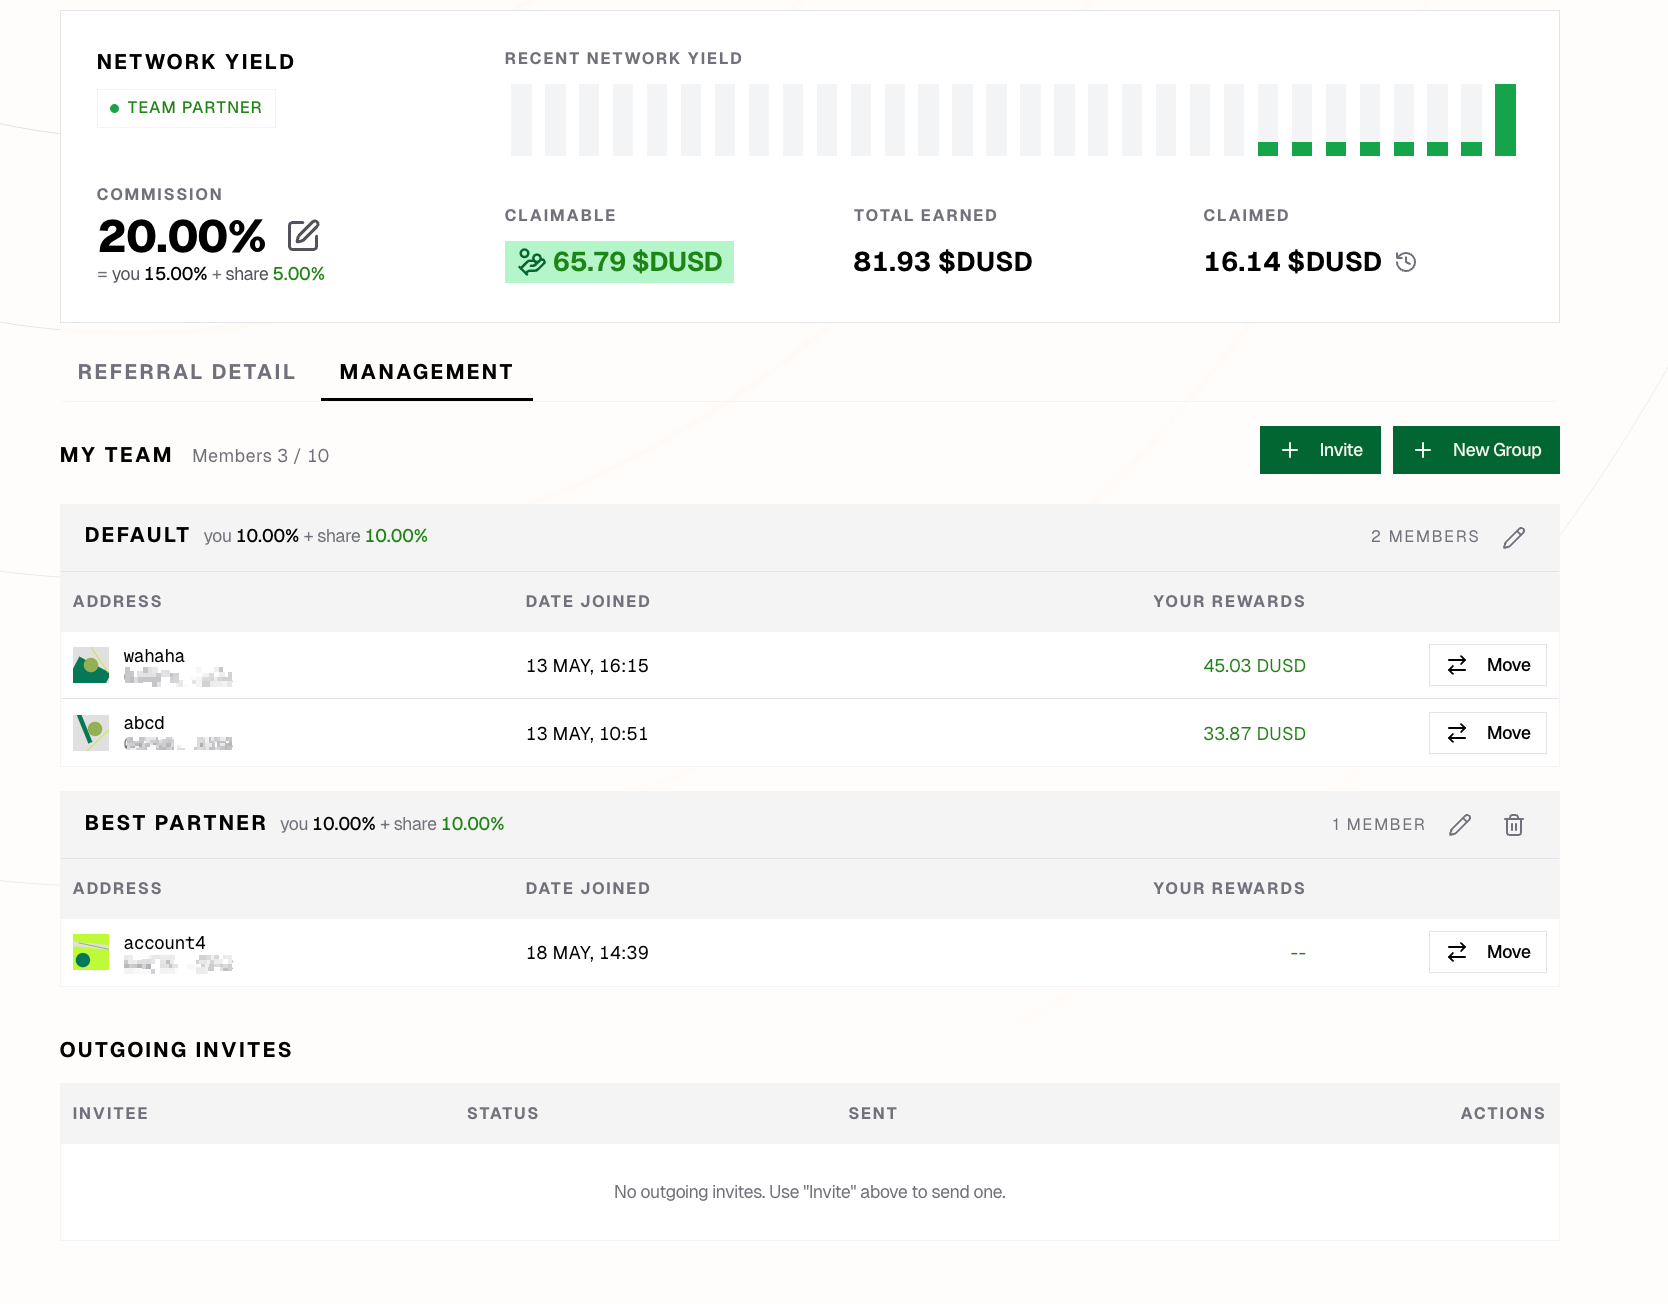Click the 13 MAY, 16:15 join date
The width and height of the screenshot is (1668, 1304).
click(587, 666)
